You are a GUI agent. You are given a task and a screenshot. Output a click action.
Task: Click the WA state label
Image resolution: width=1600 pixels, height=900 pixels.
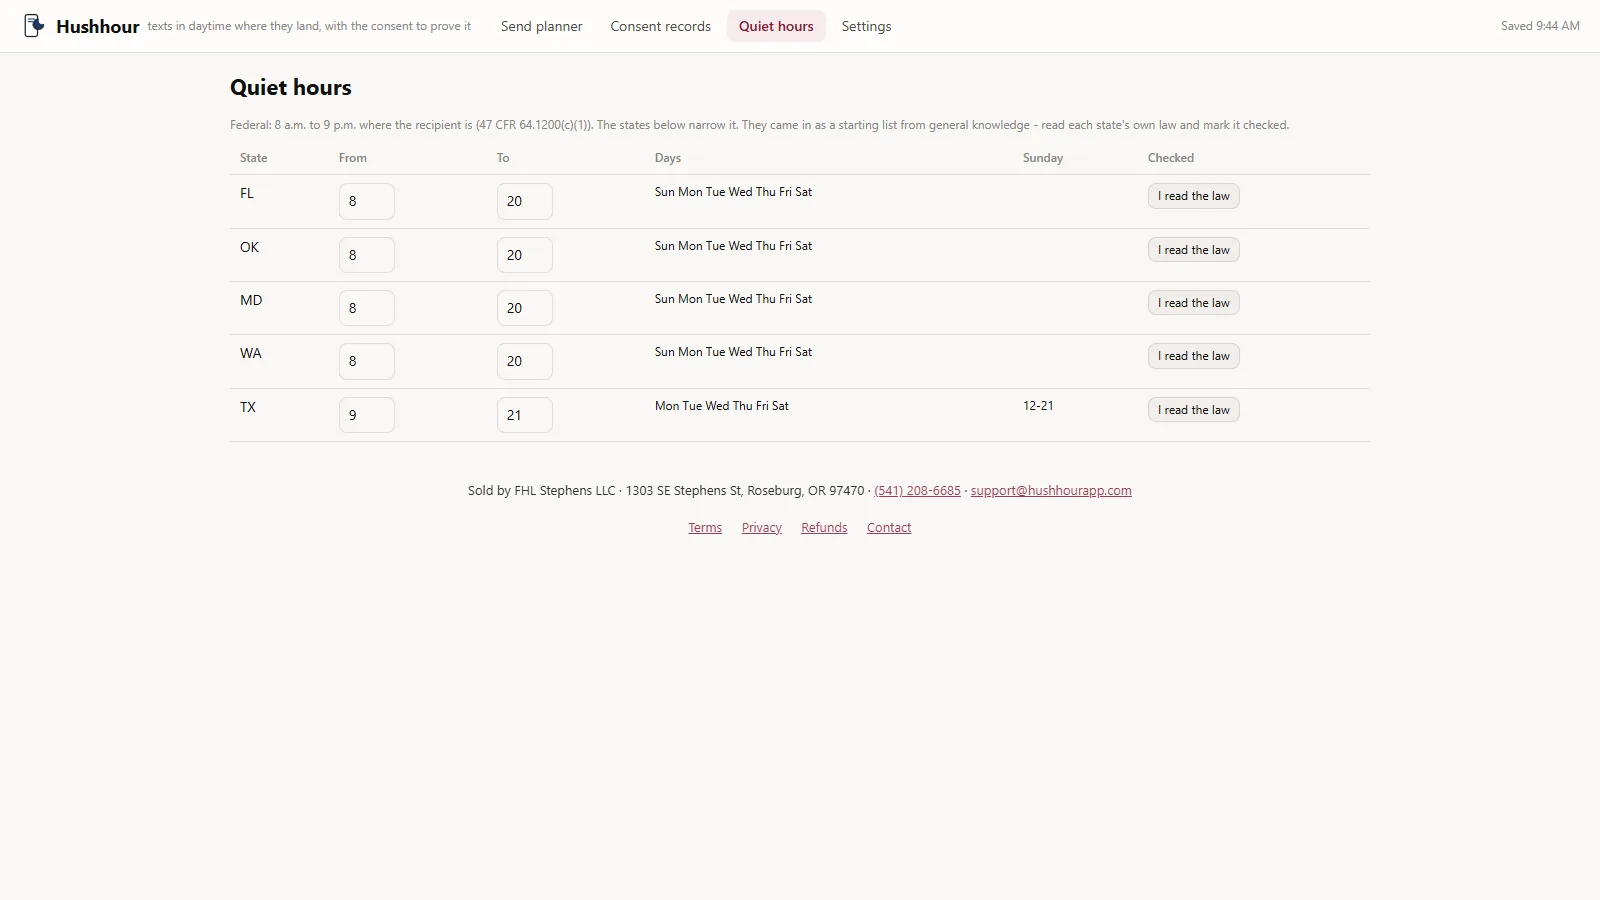point(251,353)
